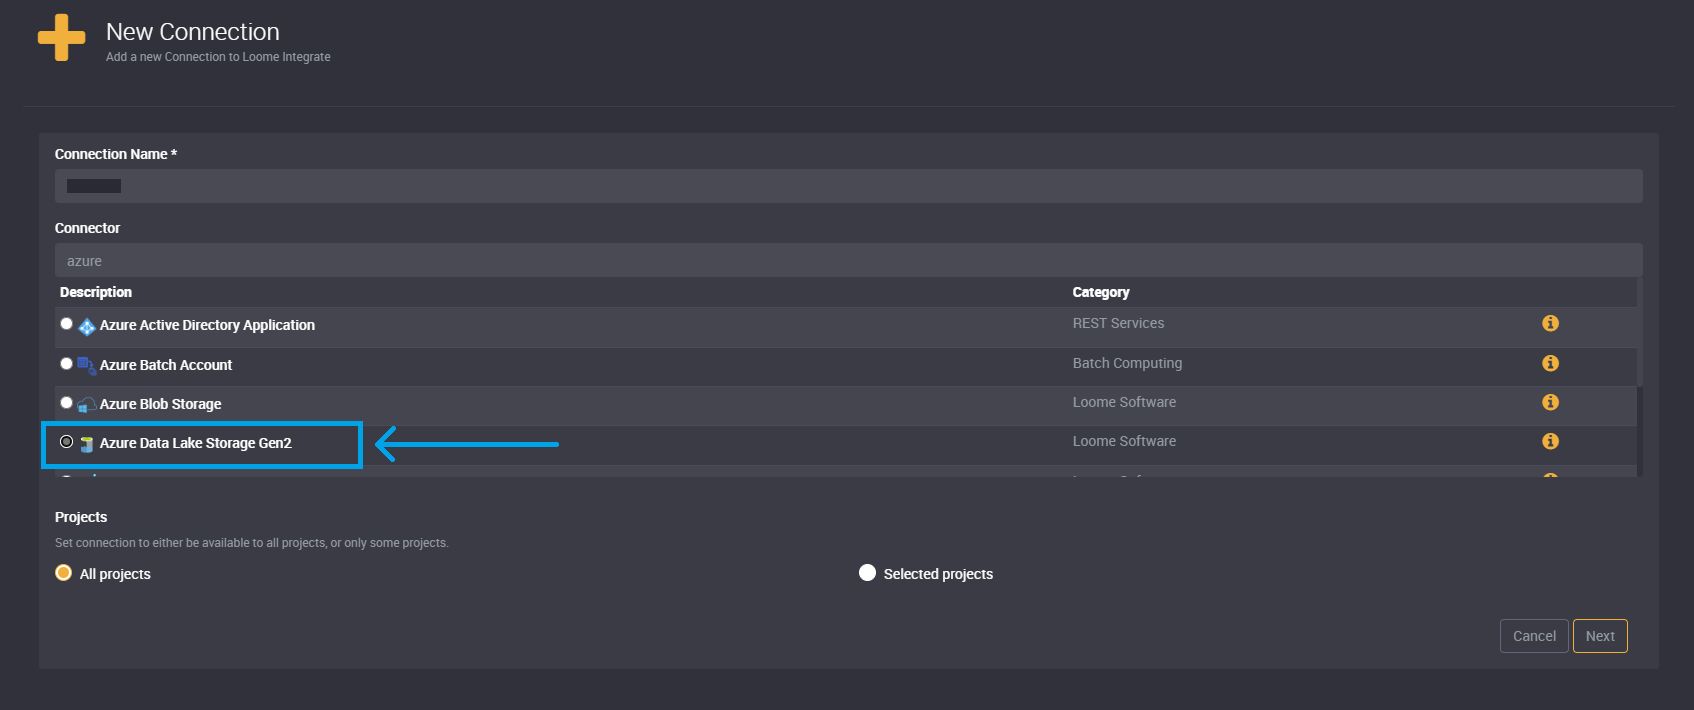
Task: Open info for Azure Data Lake Storage Gen2
Action: (1550, 441)
